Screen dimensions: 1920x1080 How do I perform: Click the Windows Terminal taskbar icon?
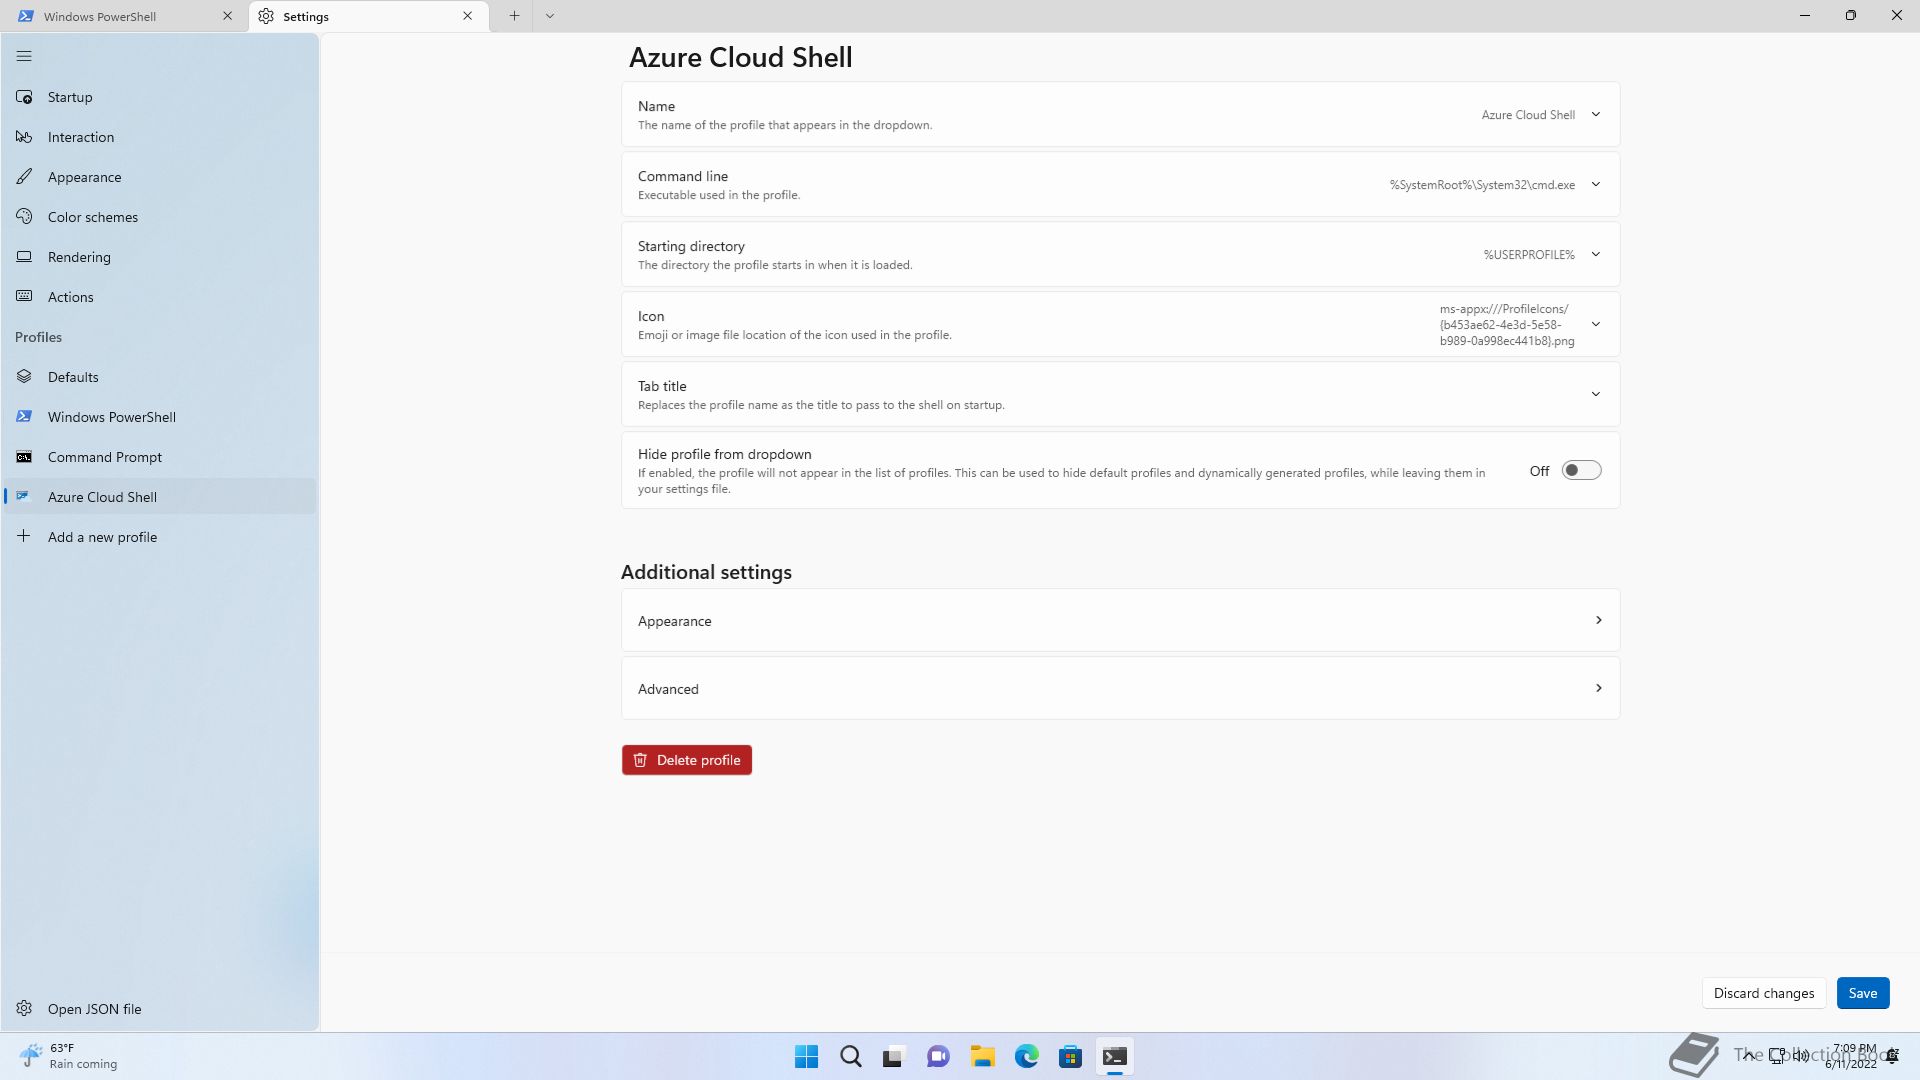tap(1114, 1057)
